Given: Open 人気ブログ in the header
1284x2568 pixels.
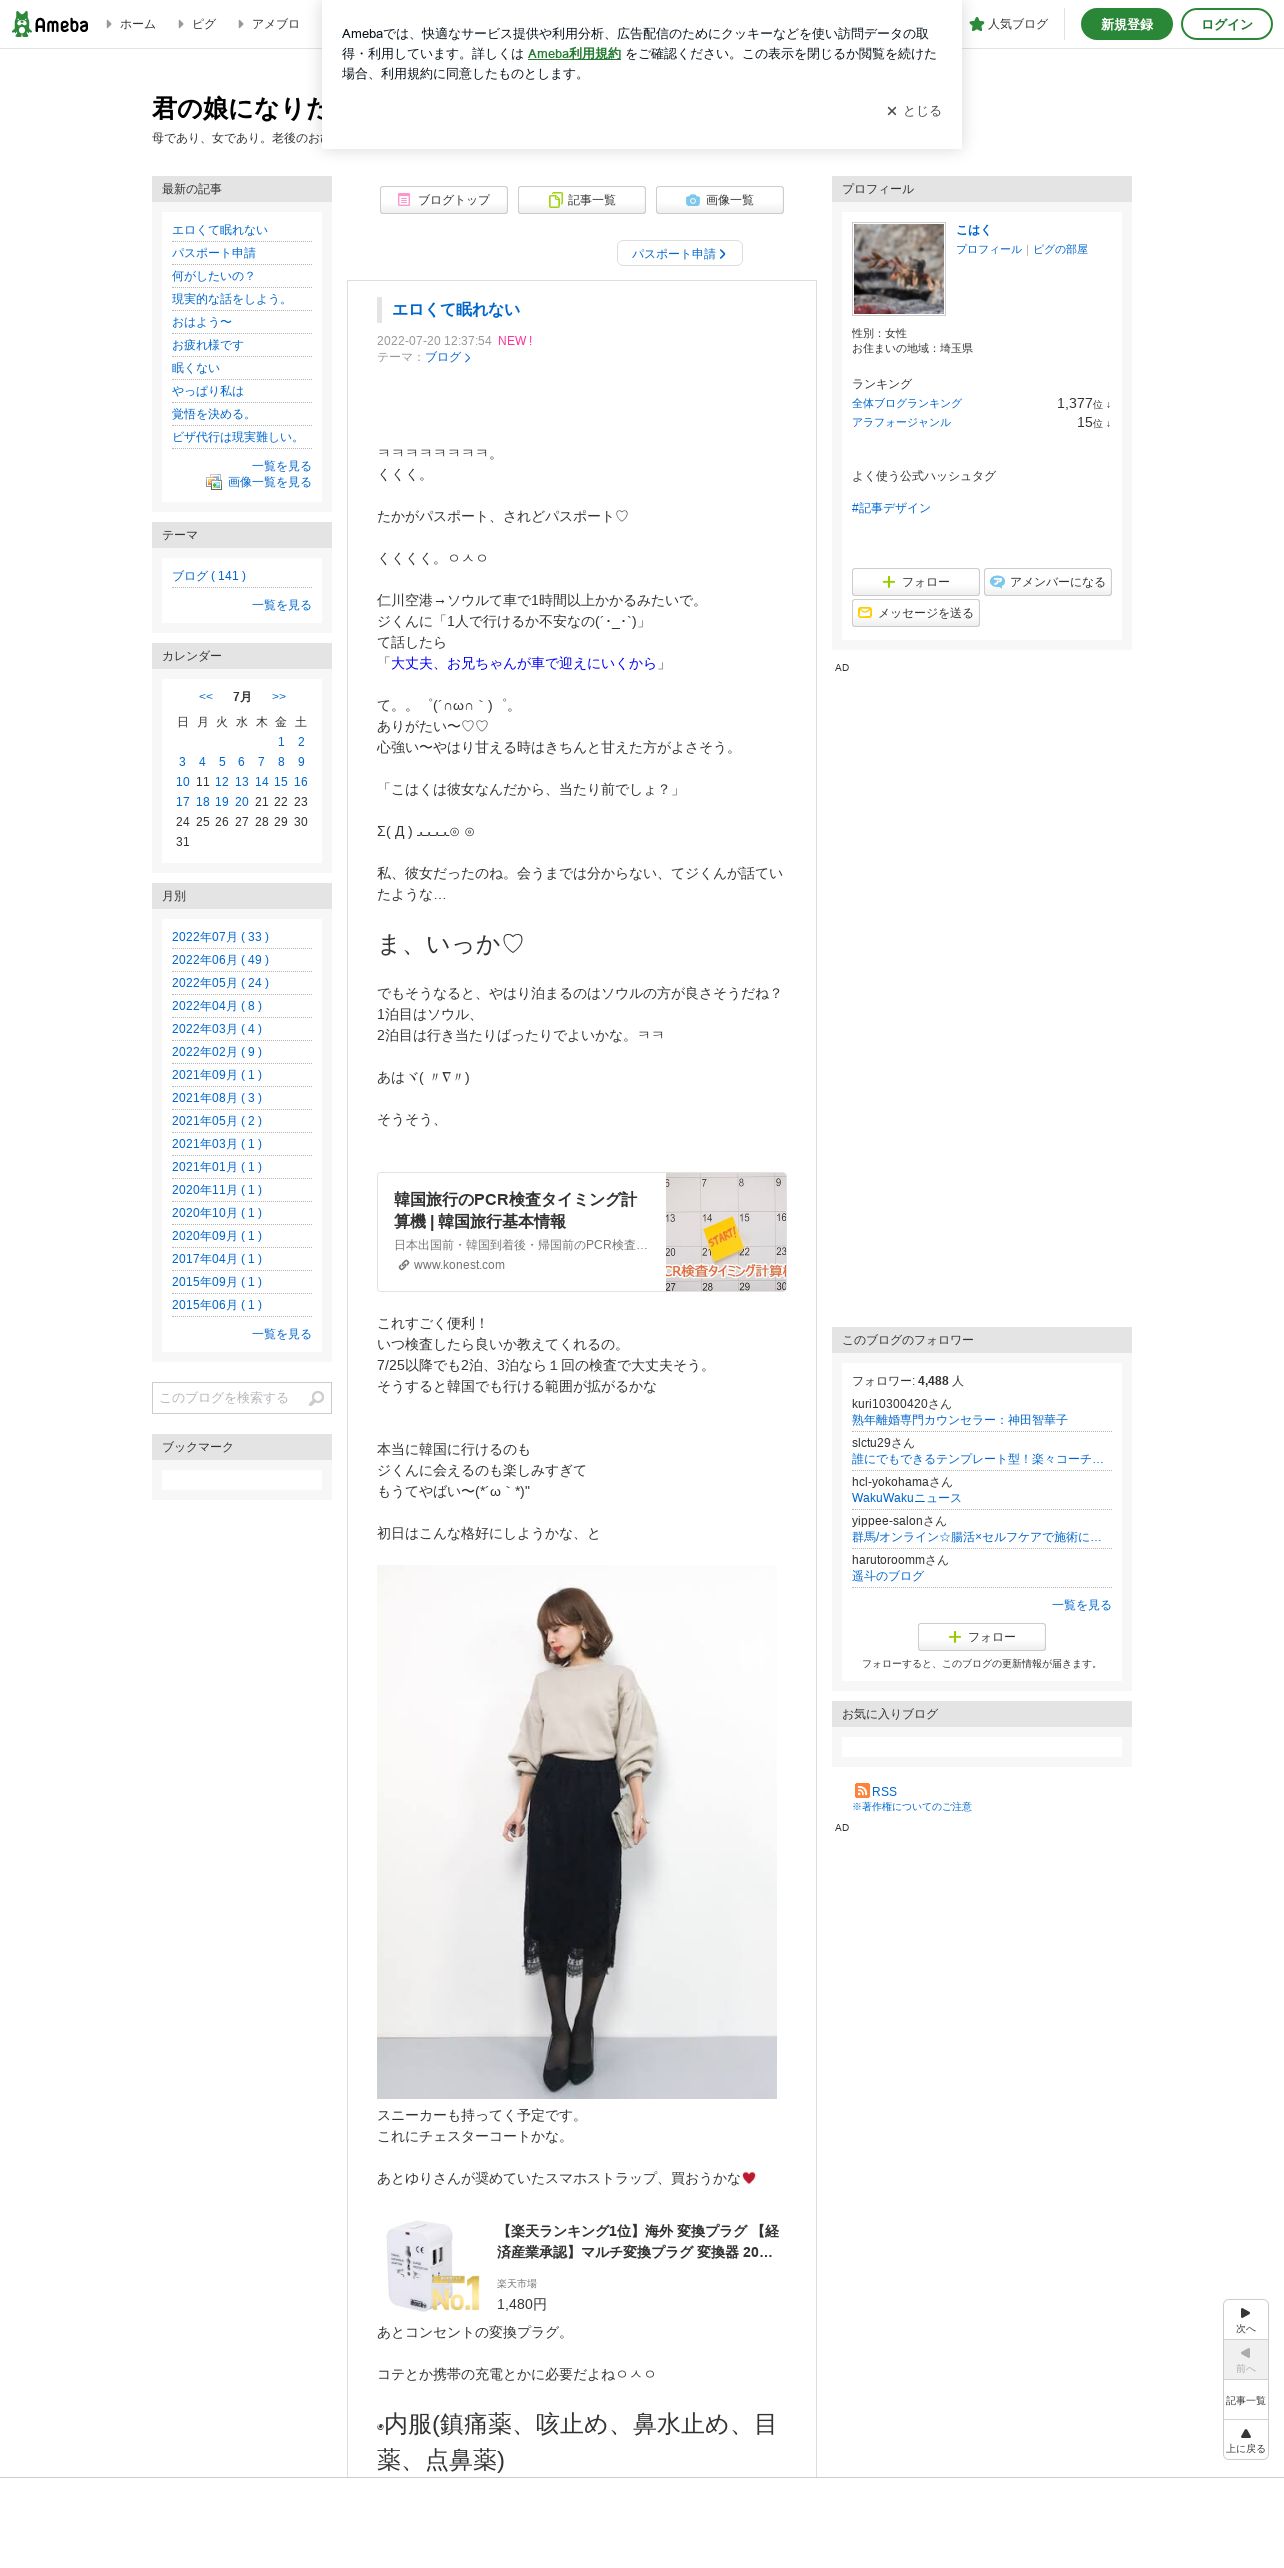Looking at the screenshot, I should click(1008, 24).
